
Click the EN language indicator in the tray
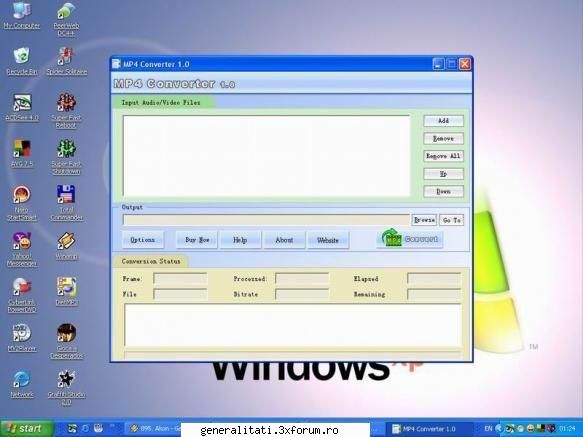[488, 428]
